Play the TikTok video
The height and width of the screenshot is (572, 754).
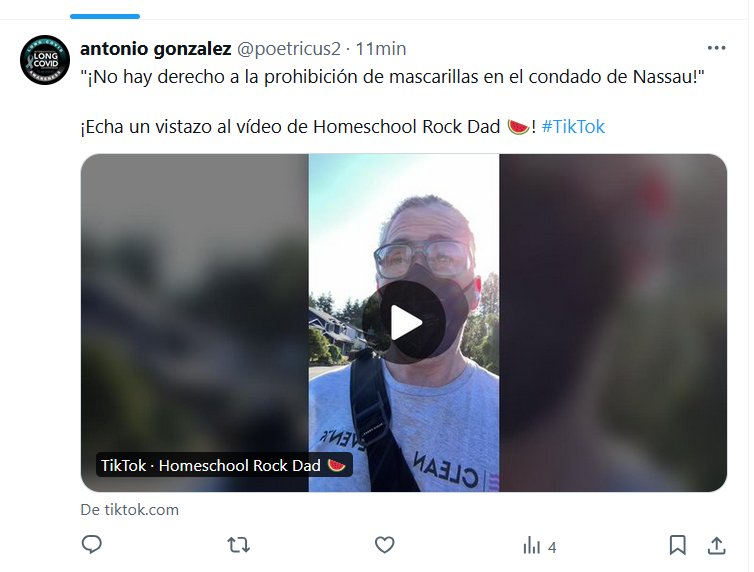point(404,323)
